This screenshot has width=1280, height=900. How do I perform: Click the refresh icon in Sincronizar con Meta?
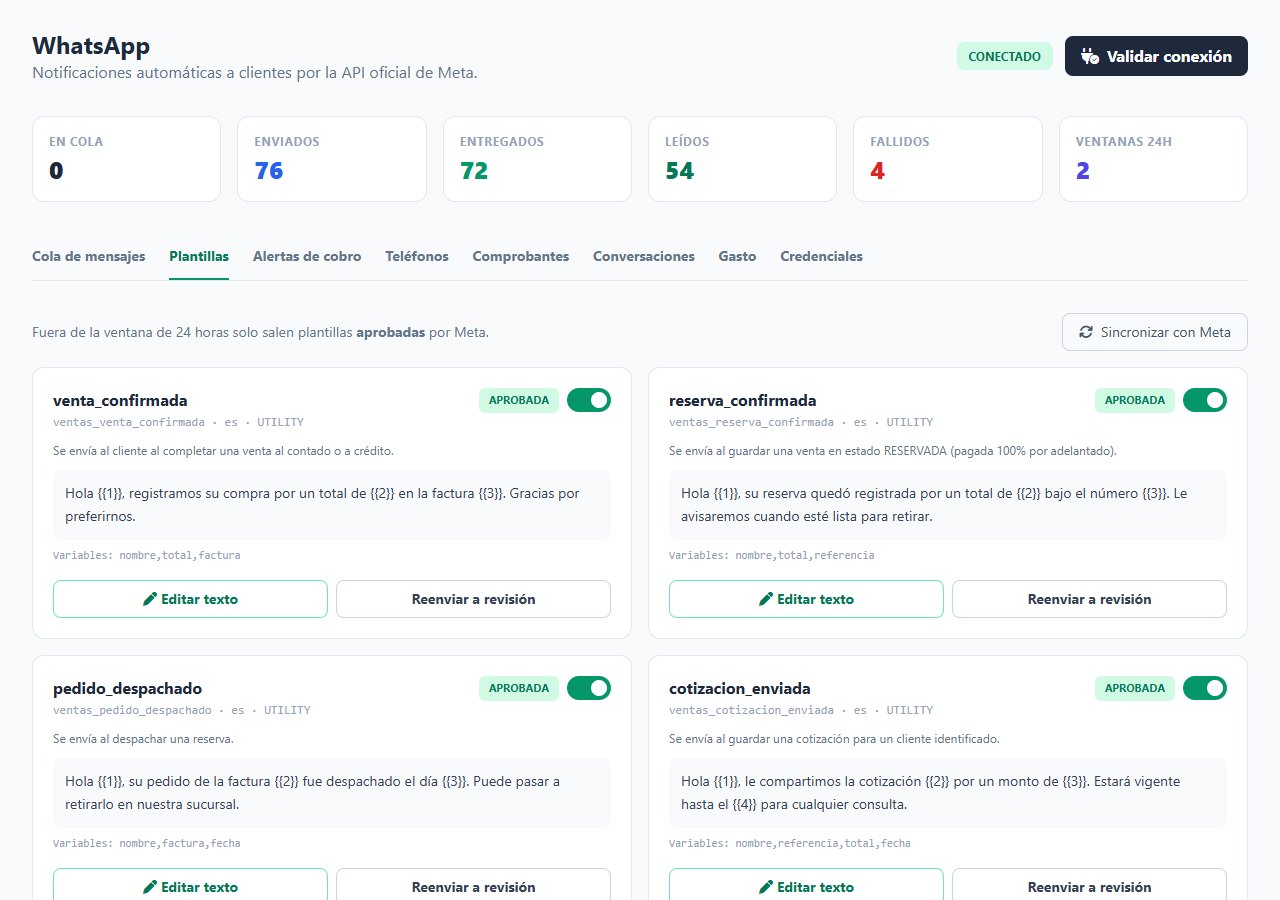(1086, 332)
